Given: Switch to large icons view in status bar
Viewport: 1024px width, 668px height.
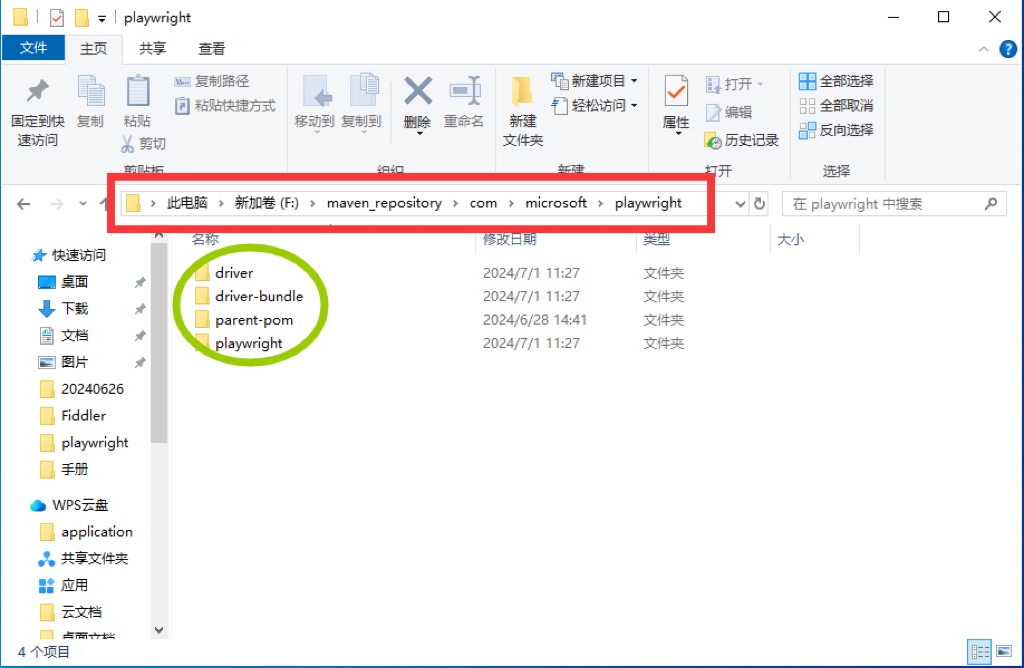Looking at the screenshot, I should tap(1004, 651).
